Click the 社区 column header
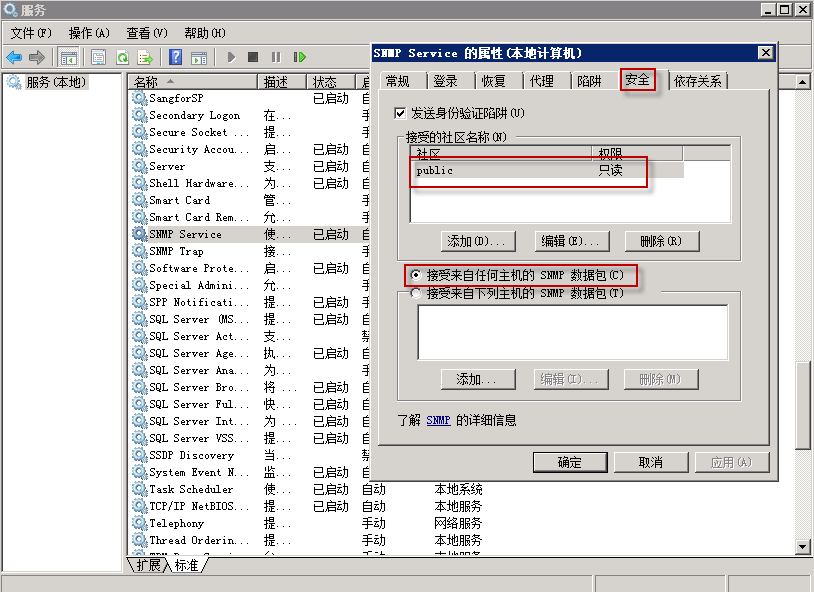Image resolution: width=814 pixels, height=592 pixels. pos(500,153)
